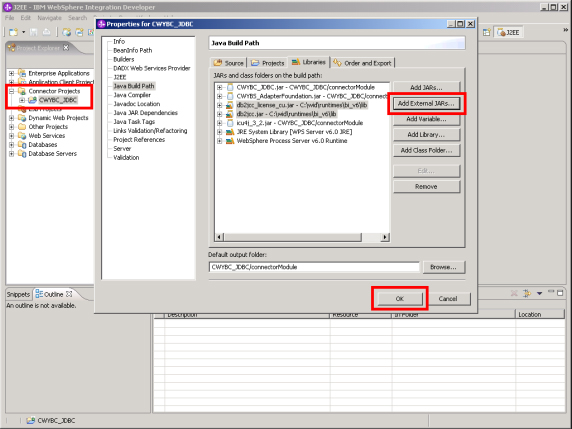
Task: Select Java Task Tags page
Action: [134, 122]
